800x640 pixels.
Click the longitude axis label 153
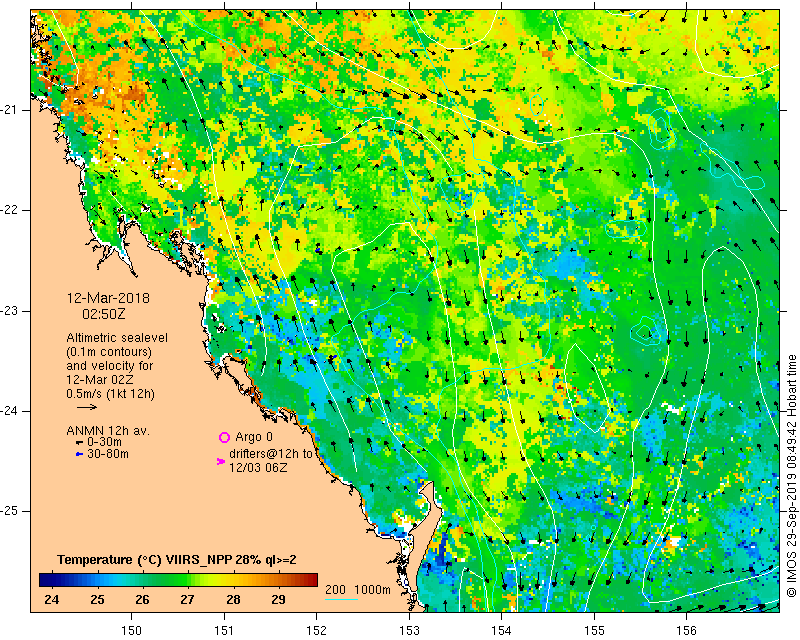pyautogui.click(x=409, y=631)
